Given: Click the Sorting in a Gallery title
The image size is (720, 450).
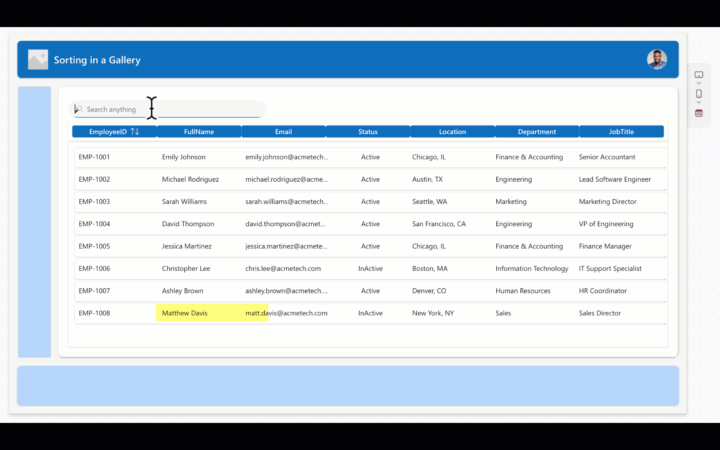Looking at the screenshot, I should pyautogui.click(x=97, y=60).
